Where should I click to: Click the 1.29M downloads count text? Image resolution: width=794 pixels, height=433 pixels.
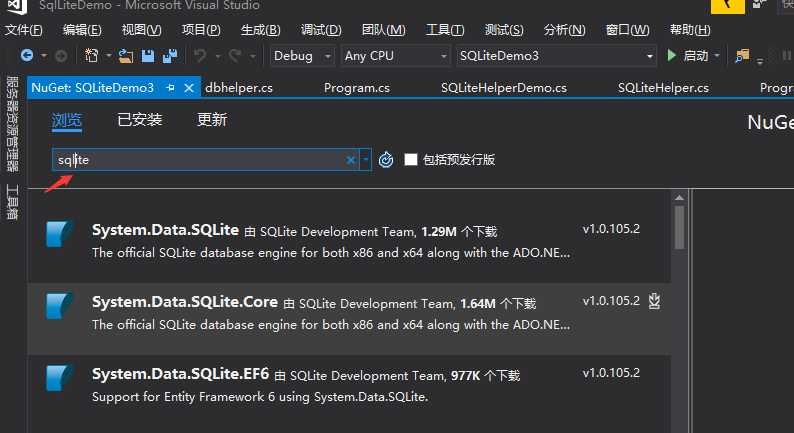click(x=439, y=231)
